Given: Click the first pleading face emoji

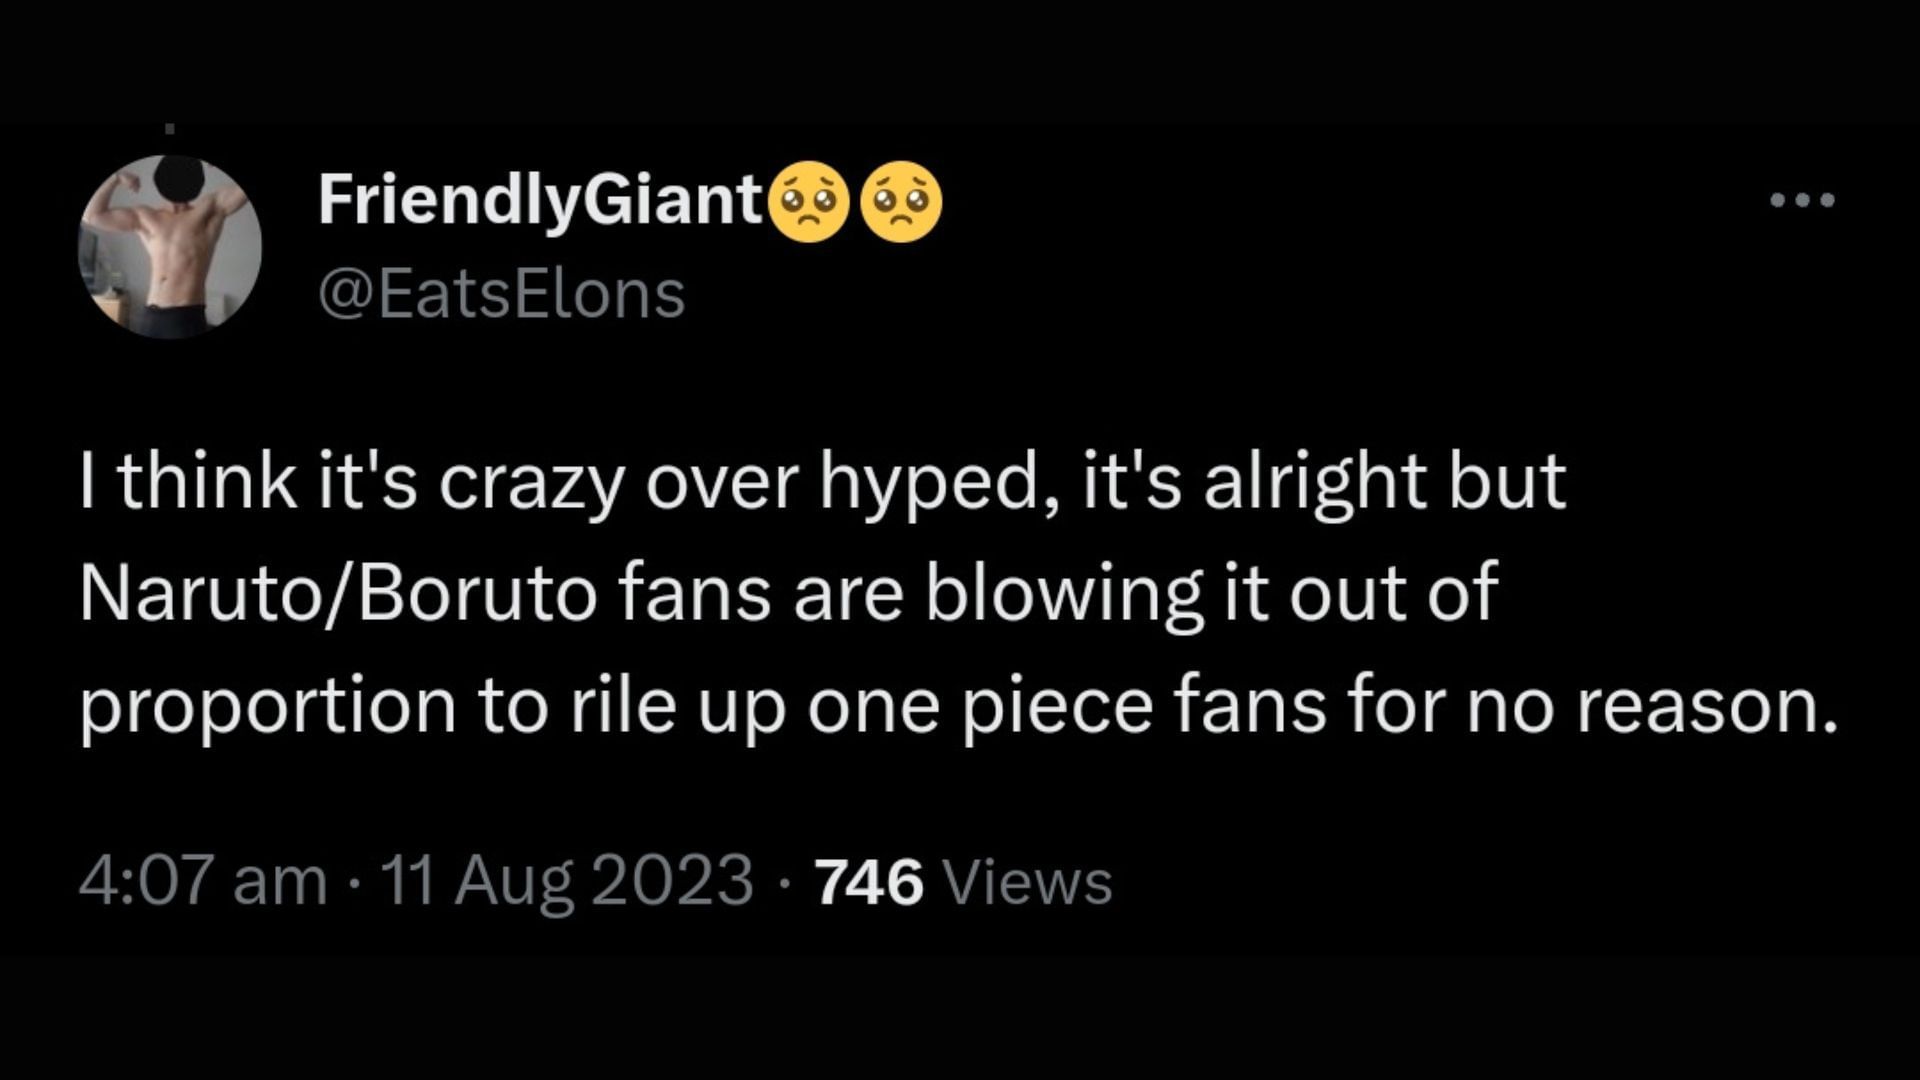Looking at the screenshot, I should click(810, 202).
